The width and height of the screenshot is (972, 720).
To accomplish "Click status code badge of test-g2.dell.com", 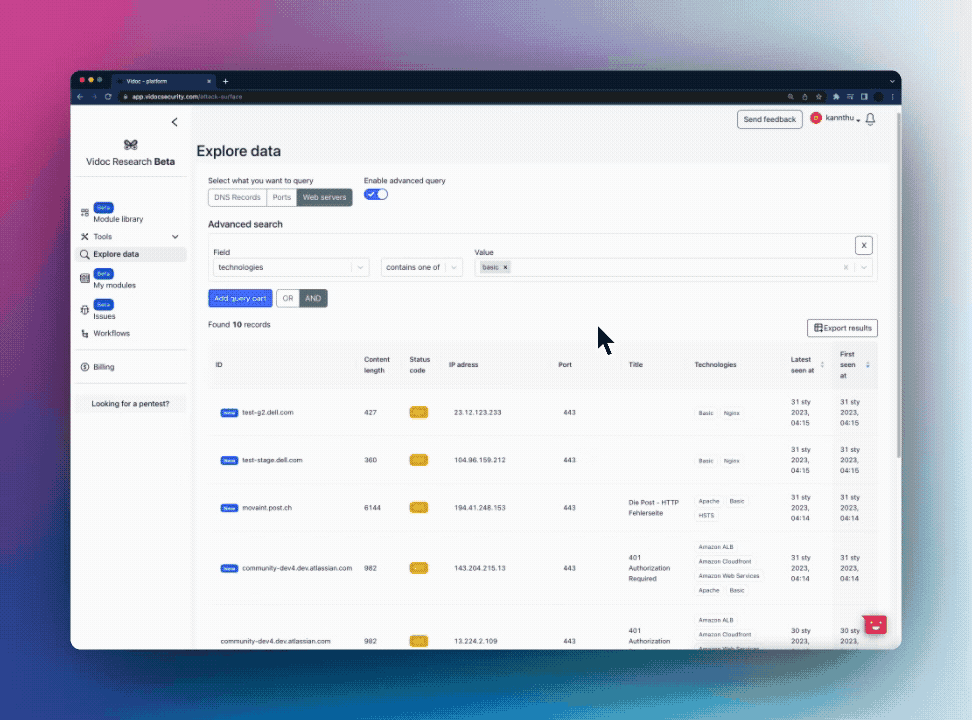I will pos(418,412).
